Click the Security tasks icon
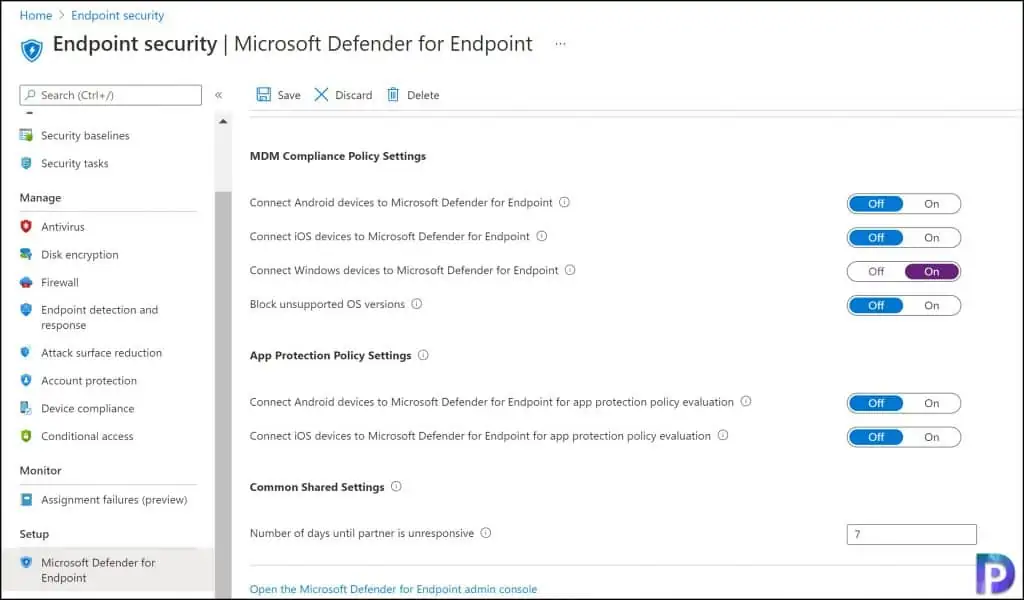 pyautogui.click(x=26, y=163)
